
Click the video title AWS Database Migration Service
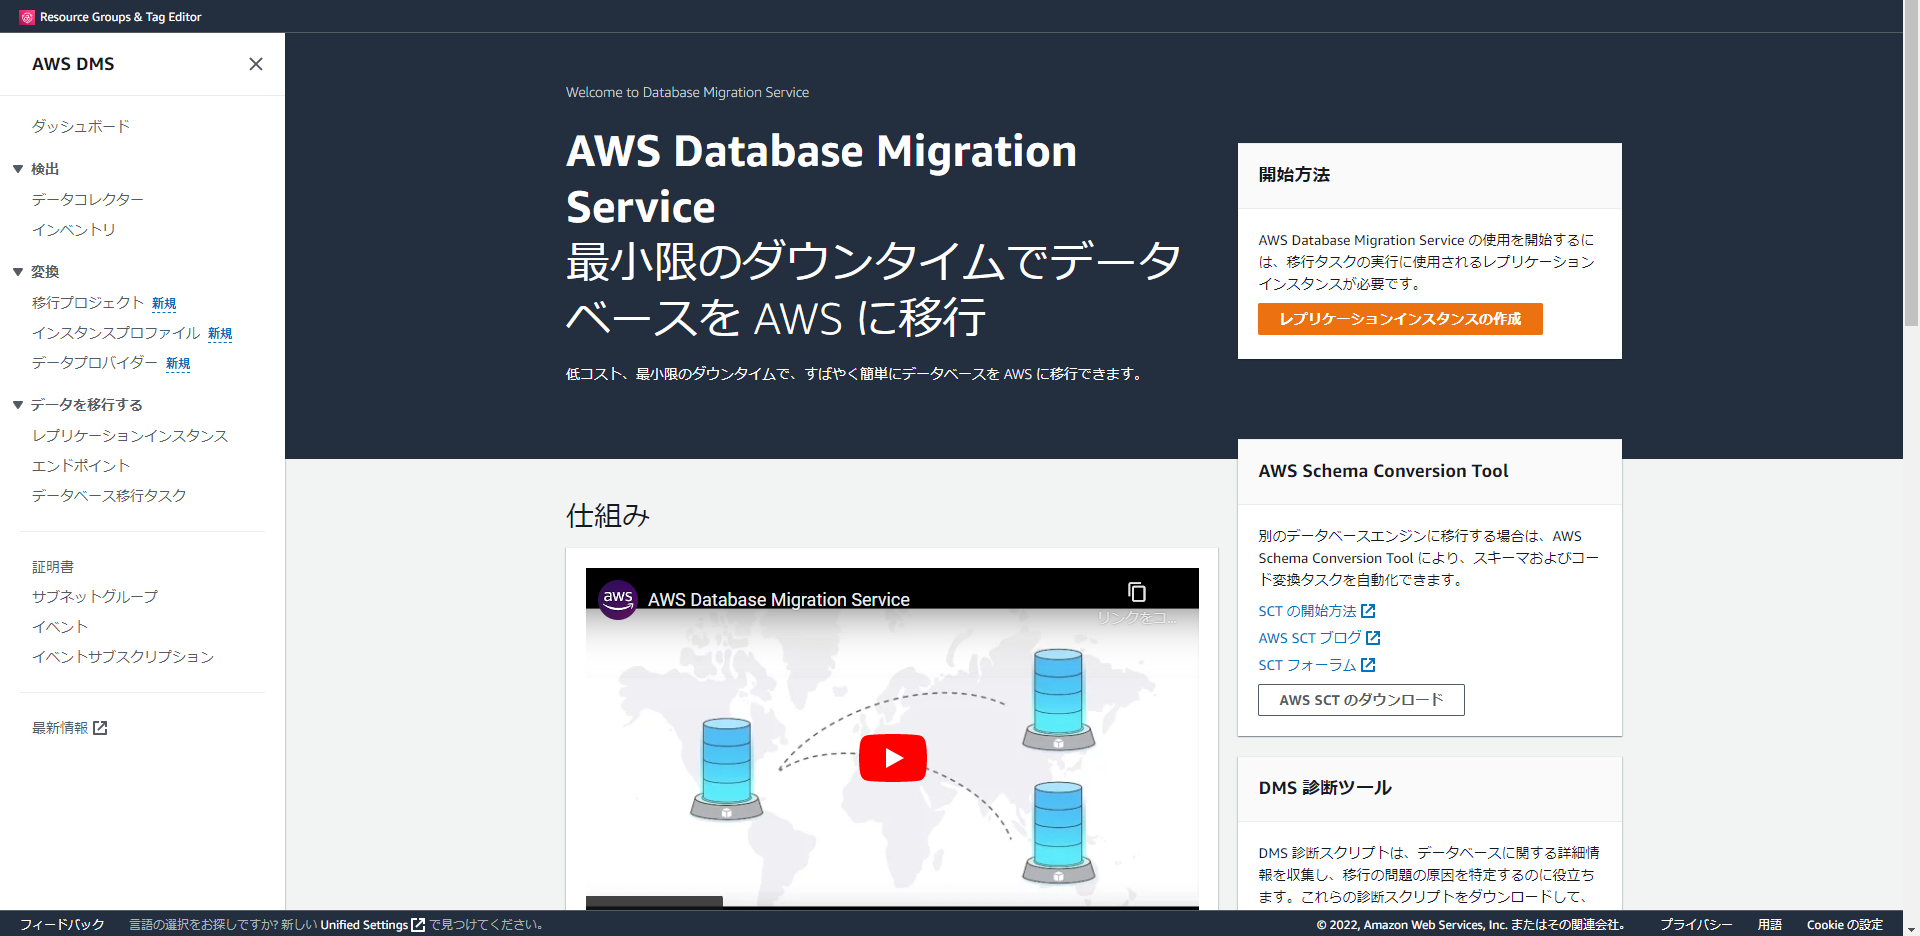(779, 600)
